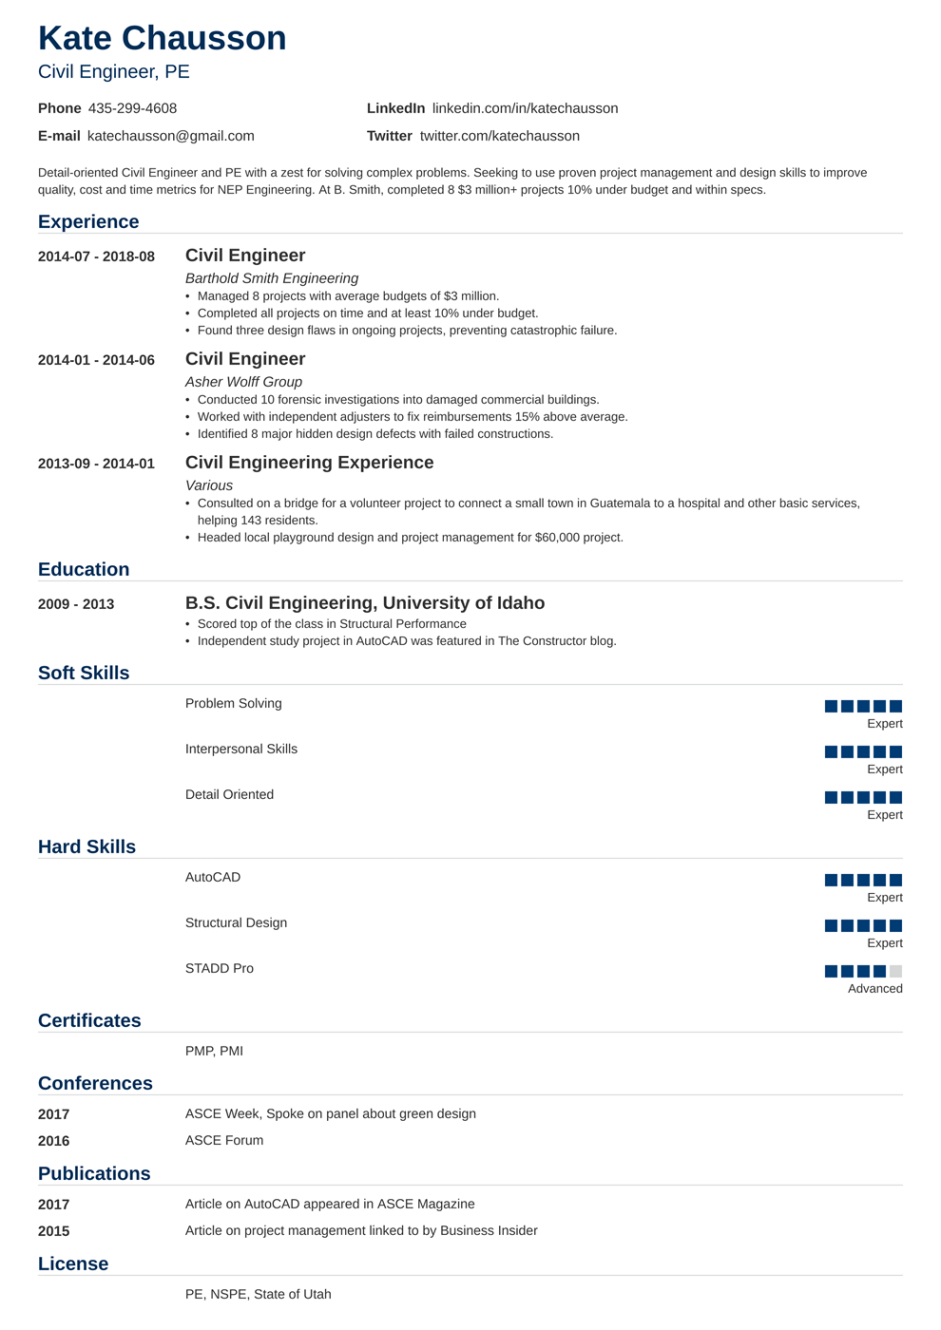The height and width of the screenshot is (1330, 941).
Task: Click the katechausson@gmail.com email address
Action: tap(170, 136)
